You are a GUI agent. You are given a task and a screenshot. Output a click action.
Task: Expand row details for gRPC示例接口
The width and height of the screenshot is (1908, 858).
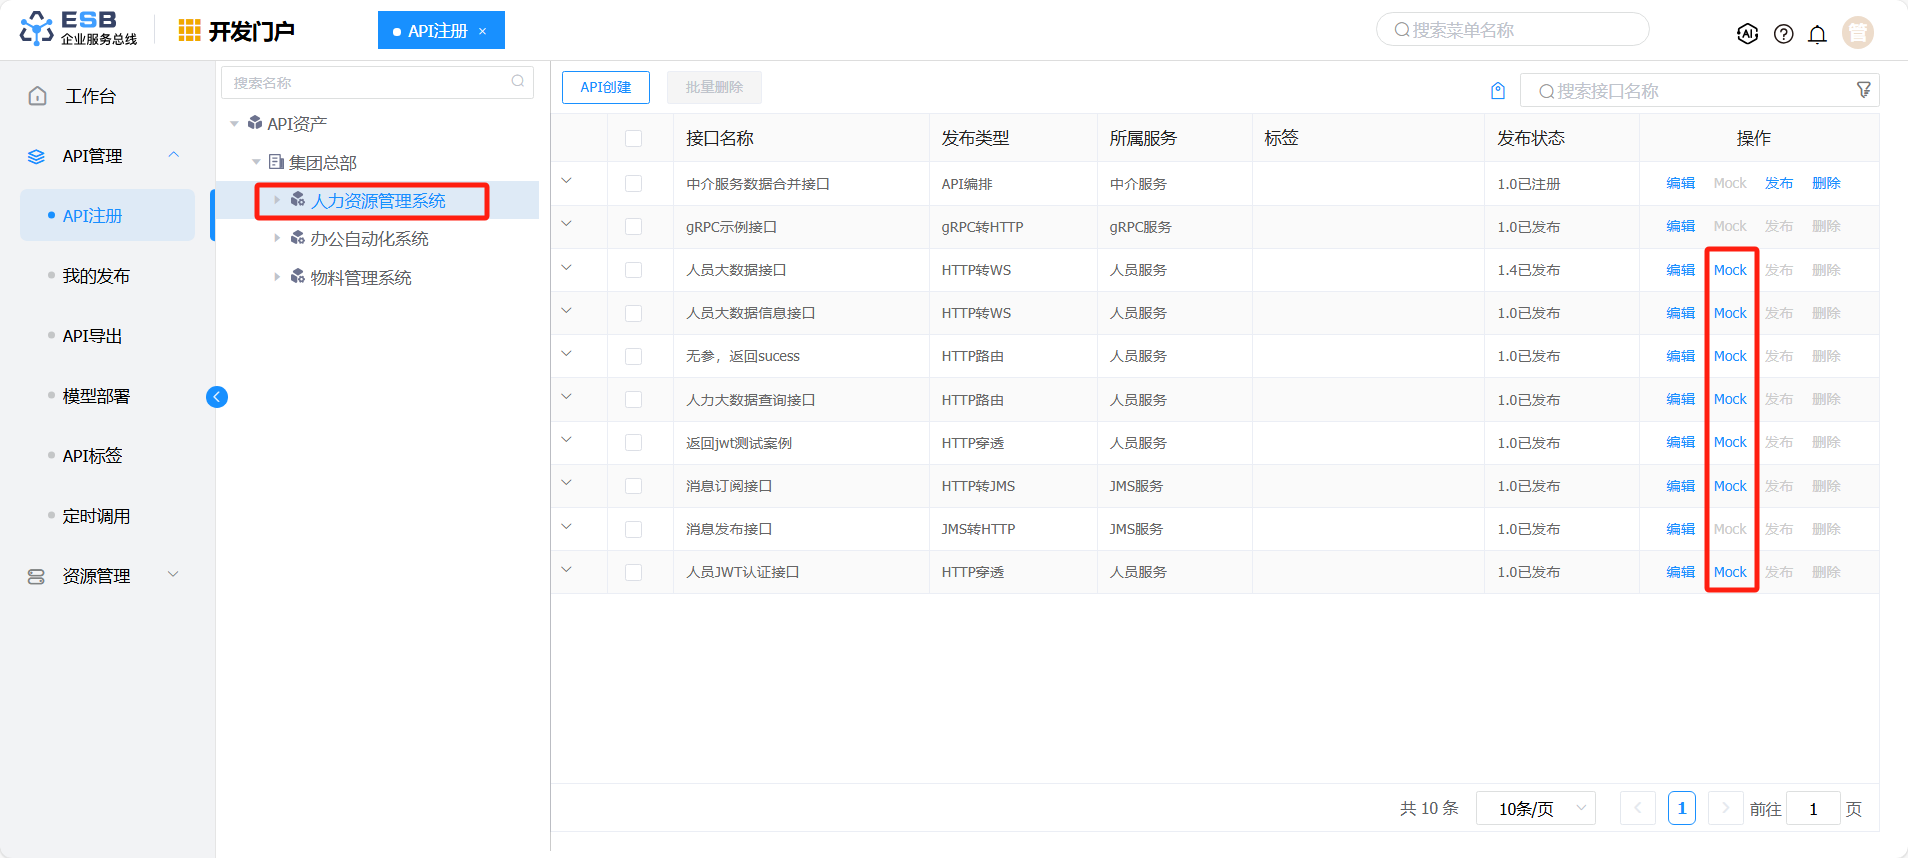[x=566, y=224]
